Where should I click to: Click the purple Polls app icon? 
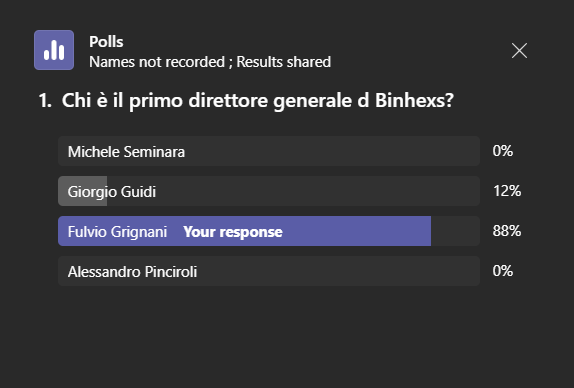(54, 50)
